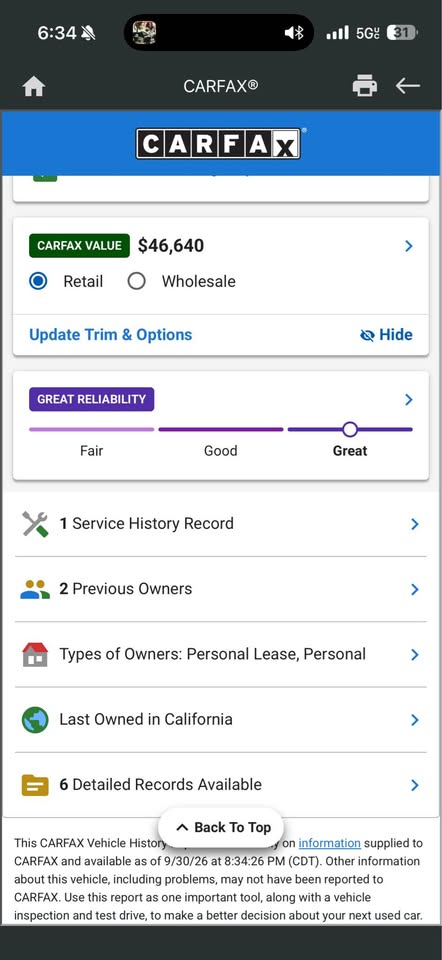Open the 2 Previous Owners chevron
This screenshot has width=442, height=960.
point(414,590)
